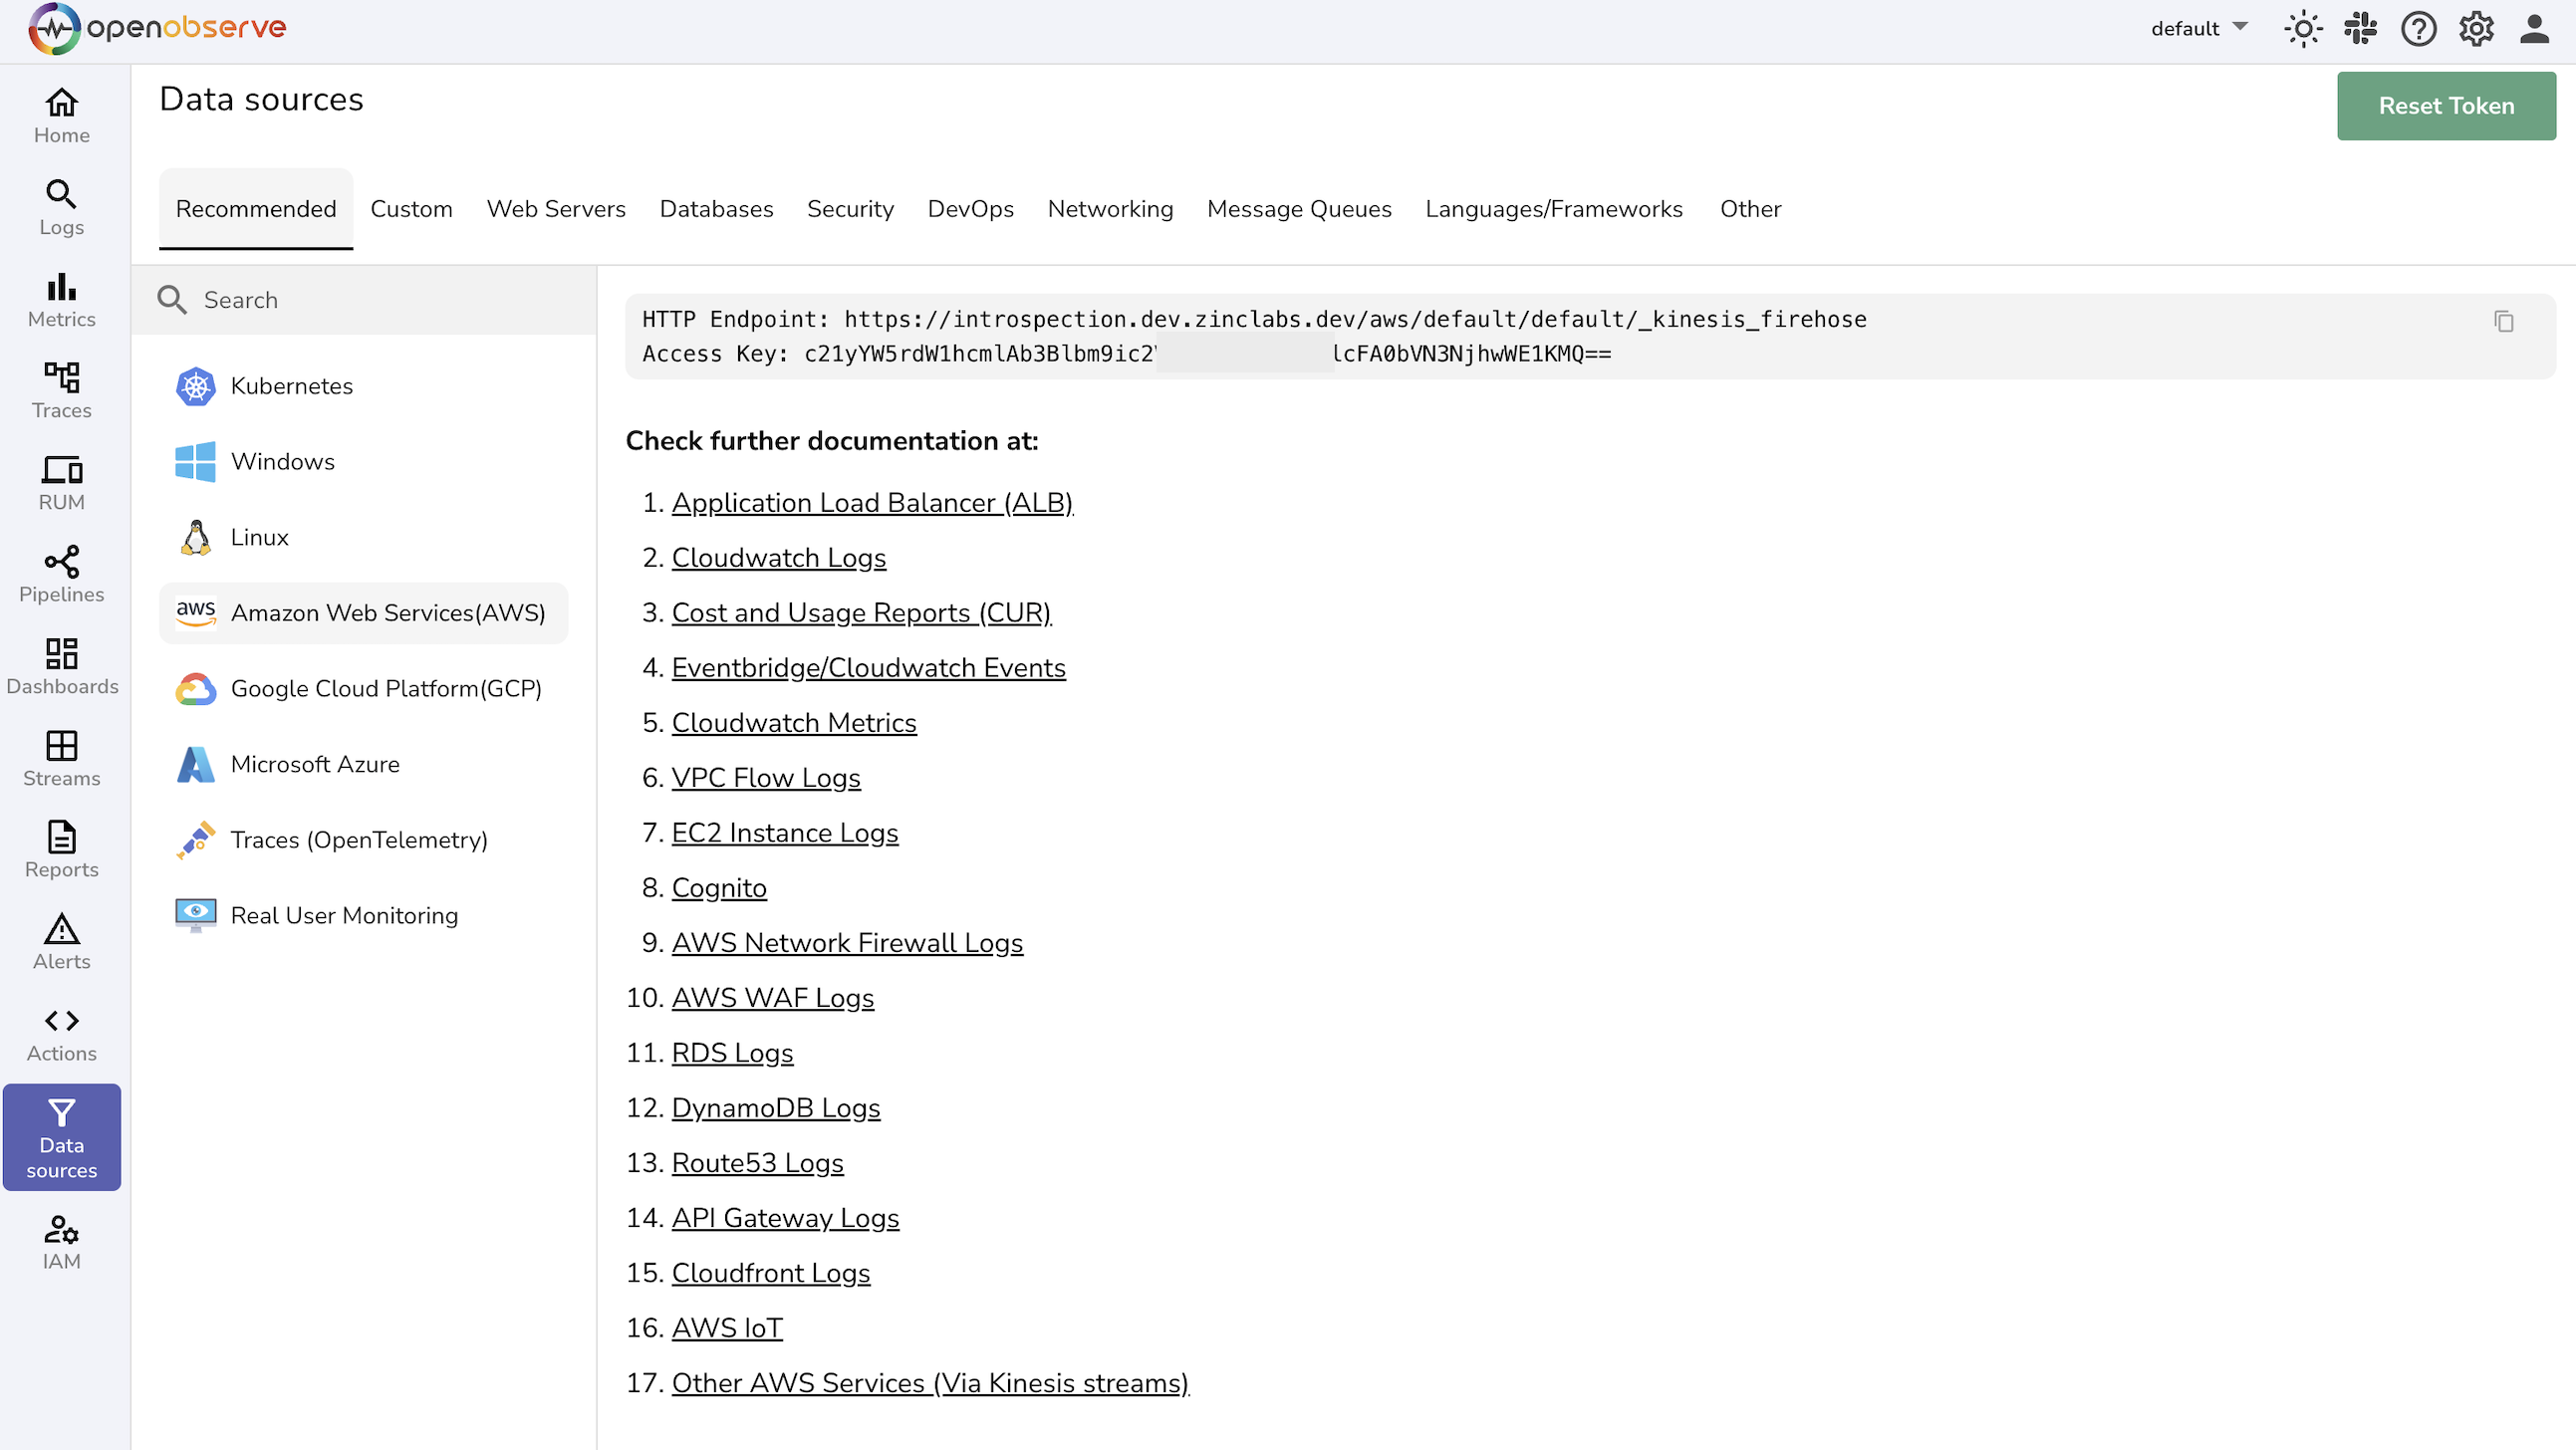Open the Cloudwatch Logs documentation link
2576x1450 pixels.
tap(778, 557)
